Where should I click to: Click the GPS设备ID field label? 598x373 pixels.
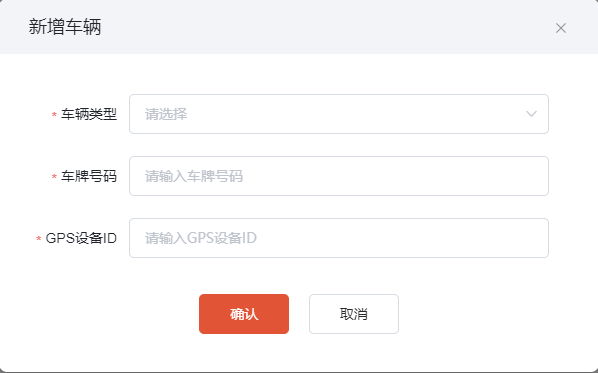[x=81, y=238]
